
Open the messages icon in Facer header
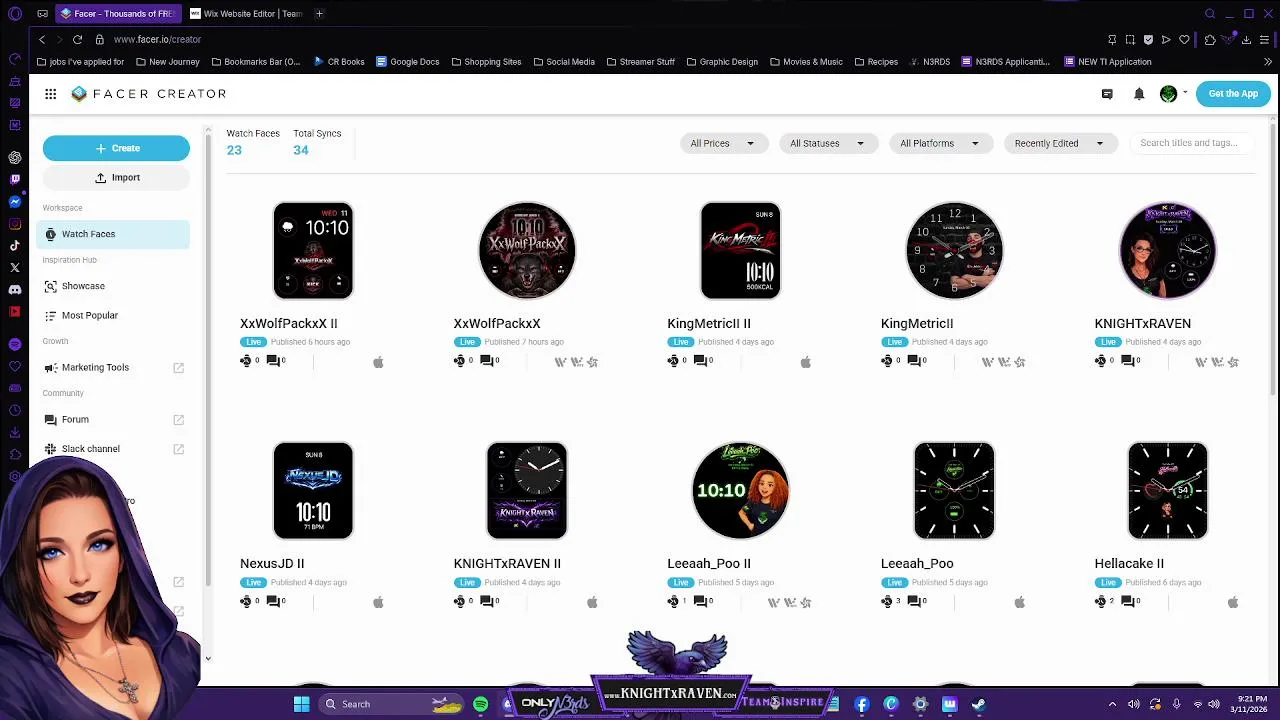coord(1107,94)
